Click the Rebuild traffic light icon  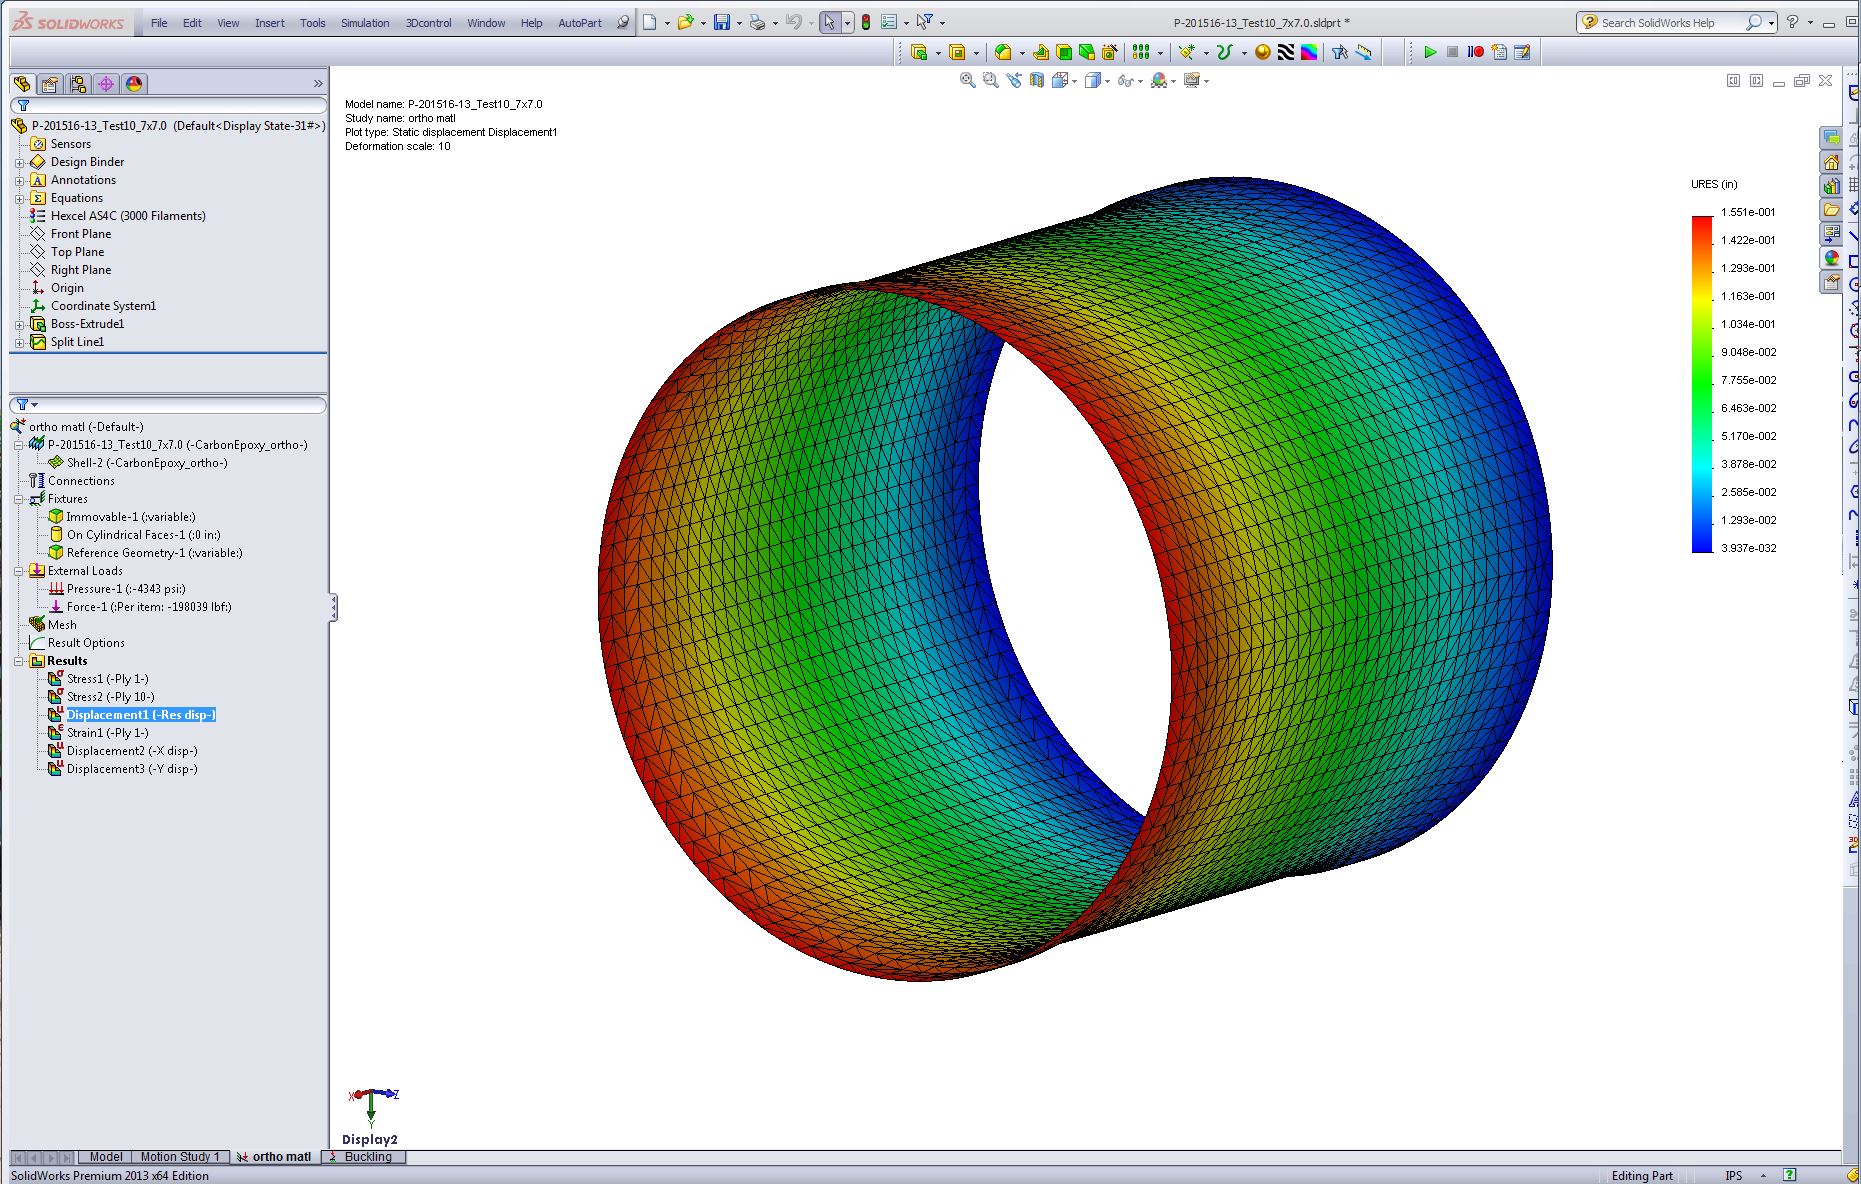866,22
